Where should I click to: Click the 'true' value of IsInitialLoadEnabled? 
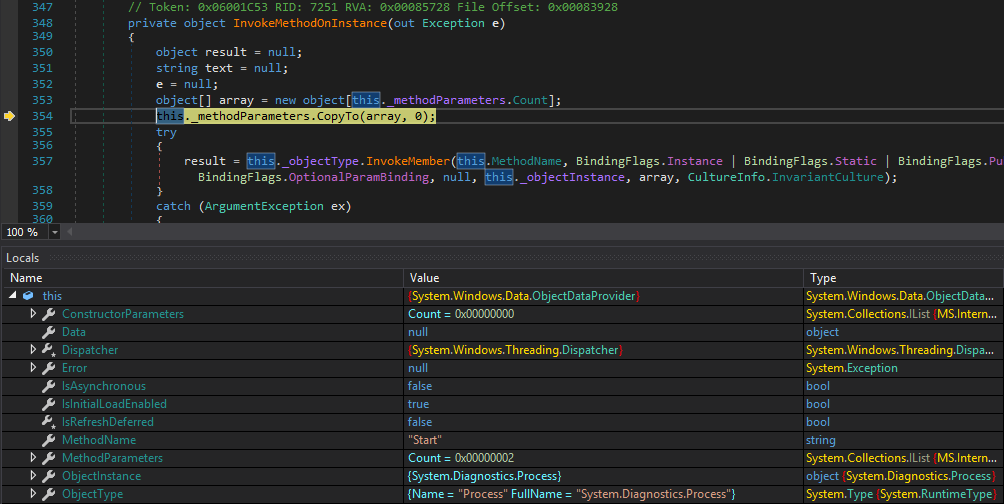[x=418, y=404]
